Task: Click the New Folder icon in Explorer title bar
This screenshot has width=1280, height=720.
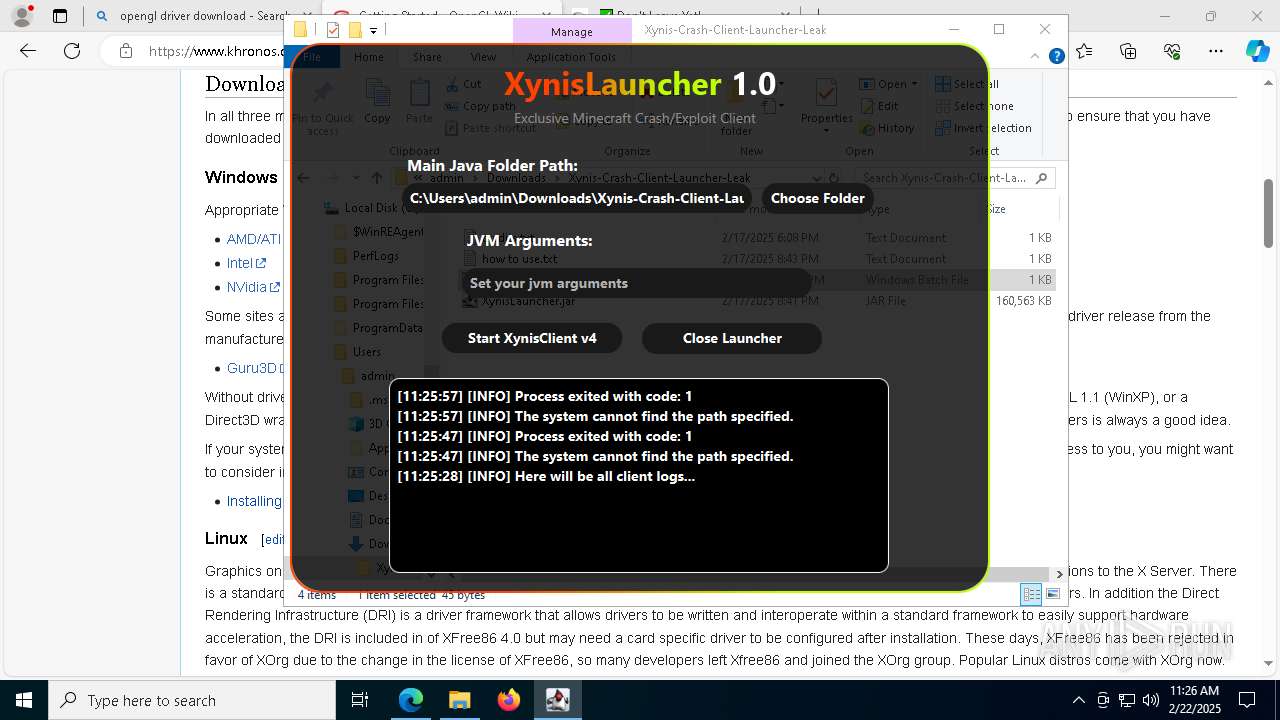Action: [x=354, y=30]
